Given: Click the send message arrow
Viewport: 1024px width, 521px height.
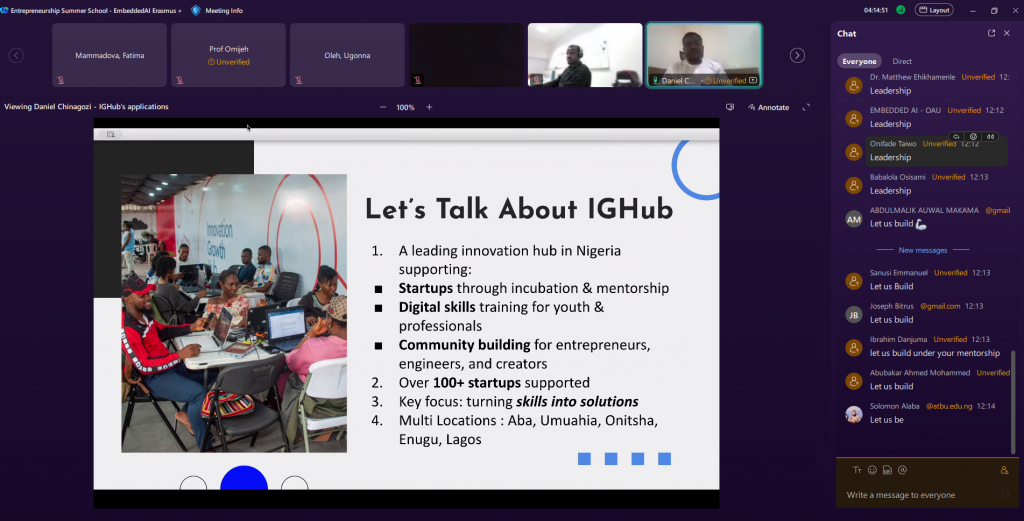Looking at the screenshot, I should click(1006, 494).
